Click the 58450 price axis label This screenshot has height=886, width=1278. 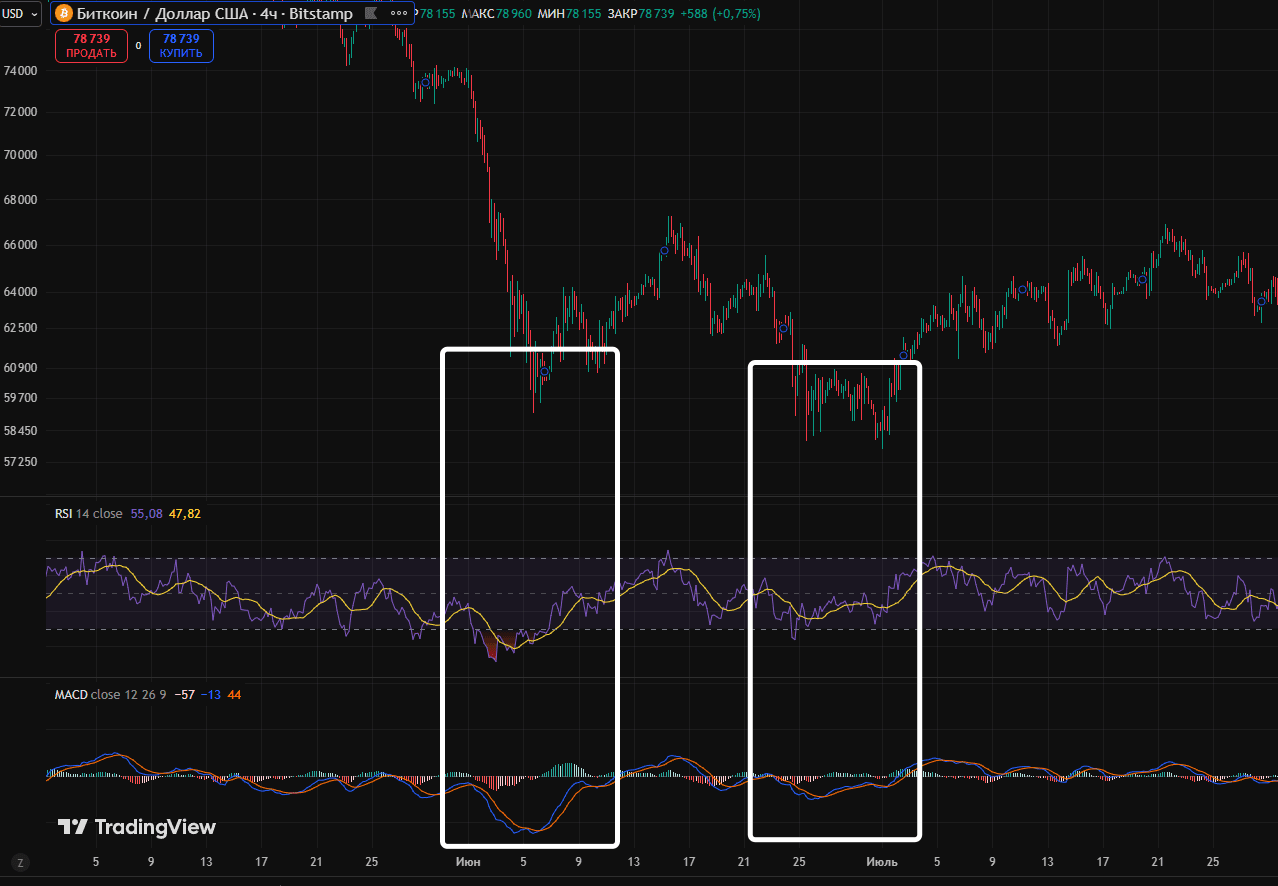click(21, 431)
